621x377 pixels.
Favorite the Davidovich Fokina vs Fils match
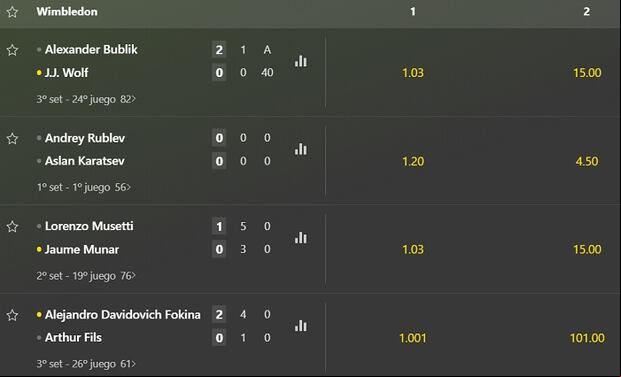[x=12, y=316]
